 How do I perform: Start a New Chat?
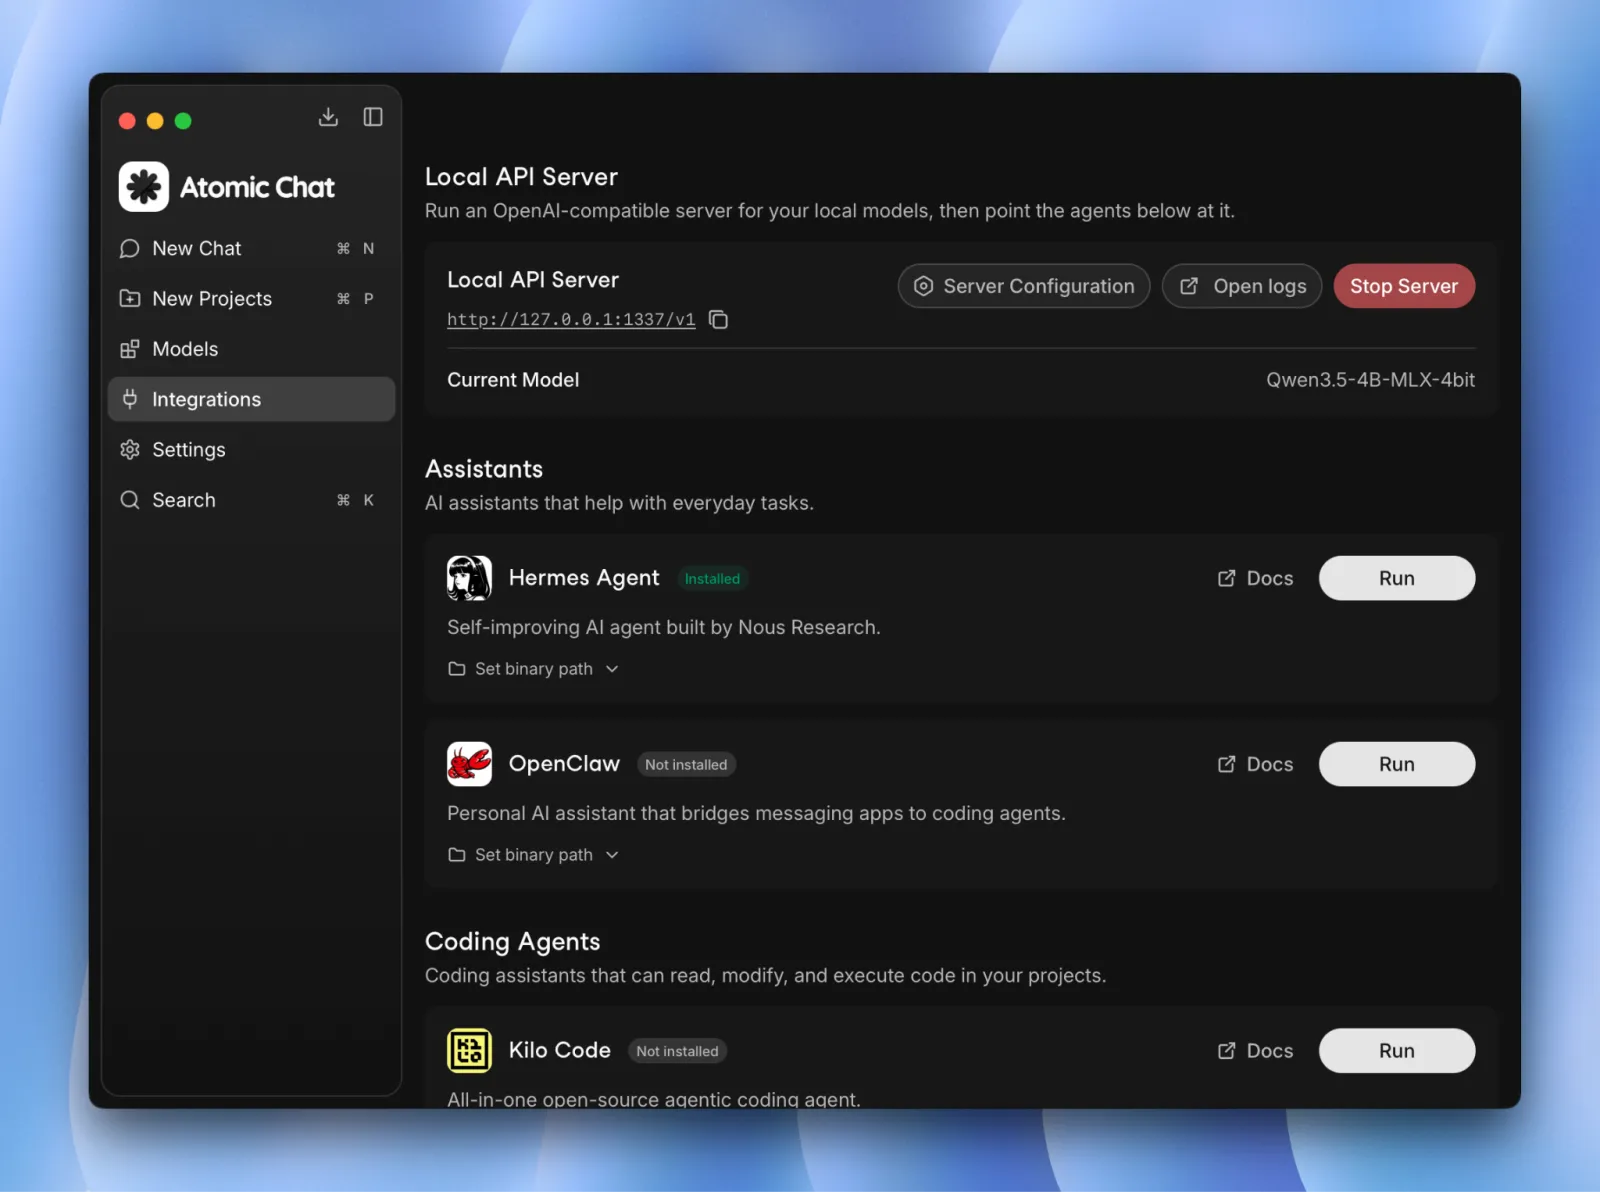[251, 248]
